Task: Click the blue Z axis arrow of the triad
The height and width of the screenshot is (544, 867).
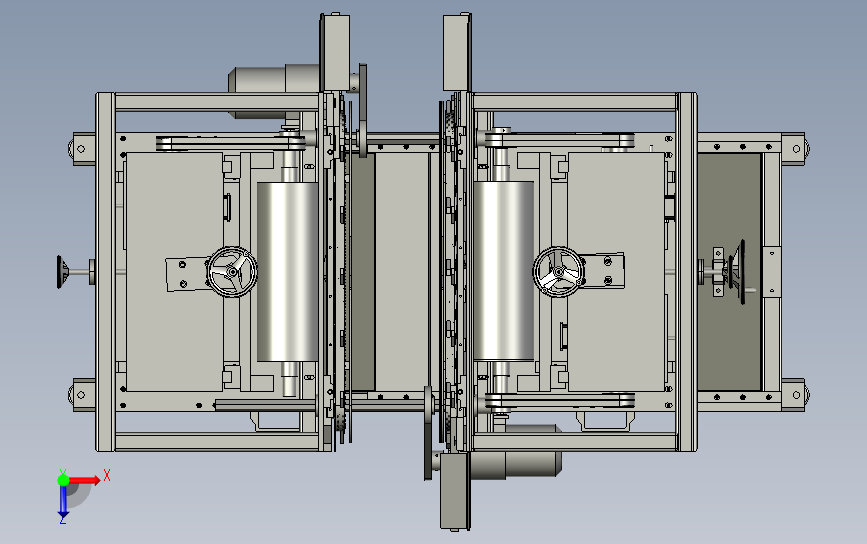Action: tap(63, 503)
